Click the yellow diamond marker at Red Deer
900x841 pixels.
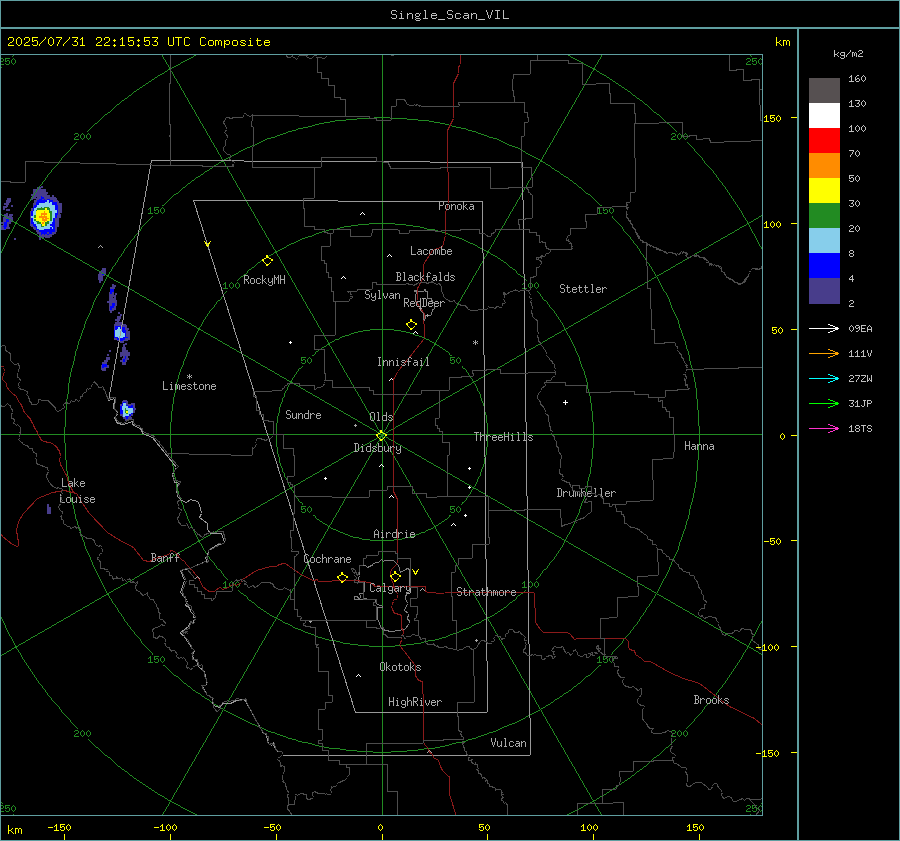tap(411, 325)
